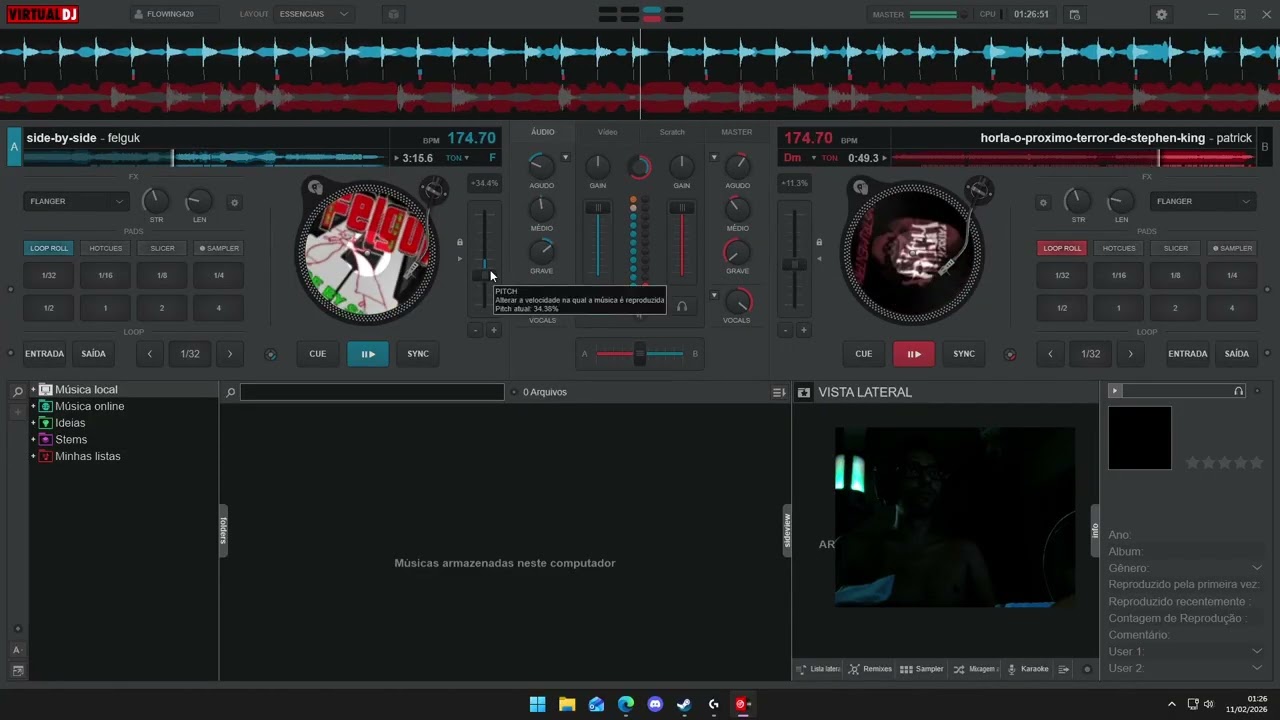The image size is (1280, 720).
Task: Expand the Música online folder
Action: click(33, 407)
